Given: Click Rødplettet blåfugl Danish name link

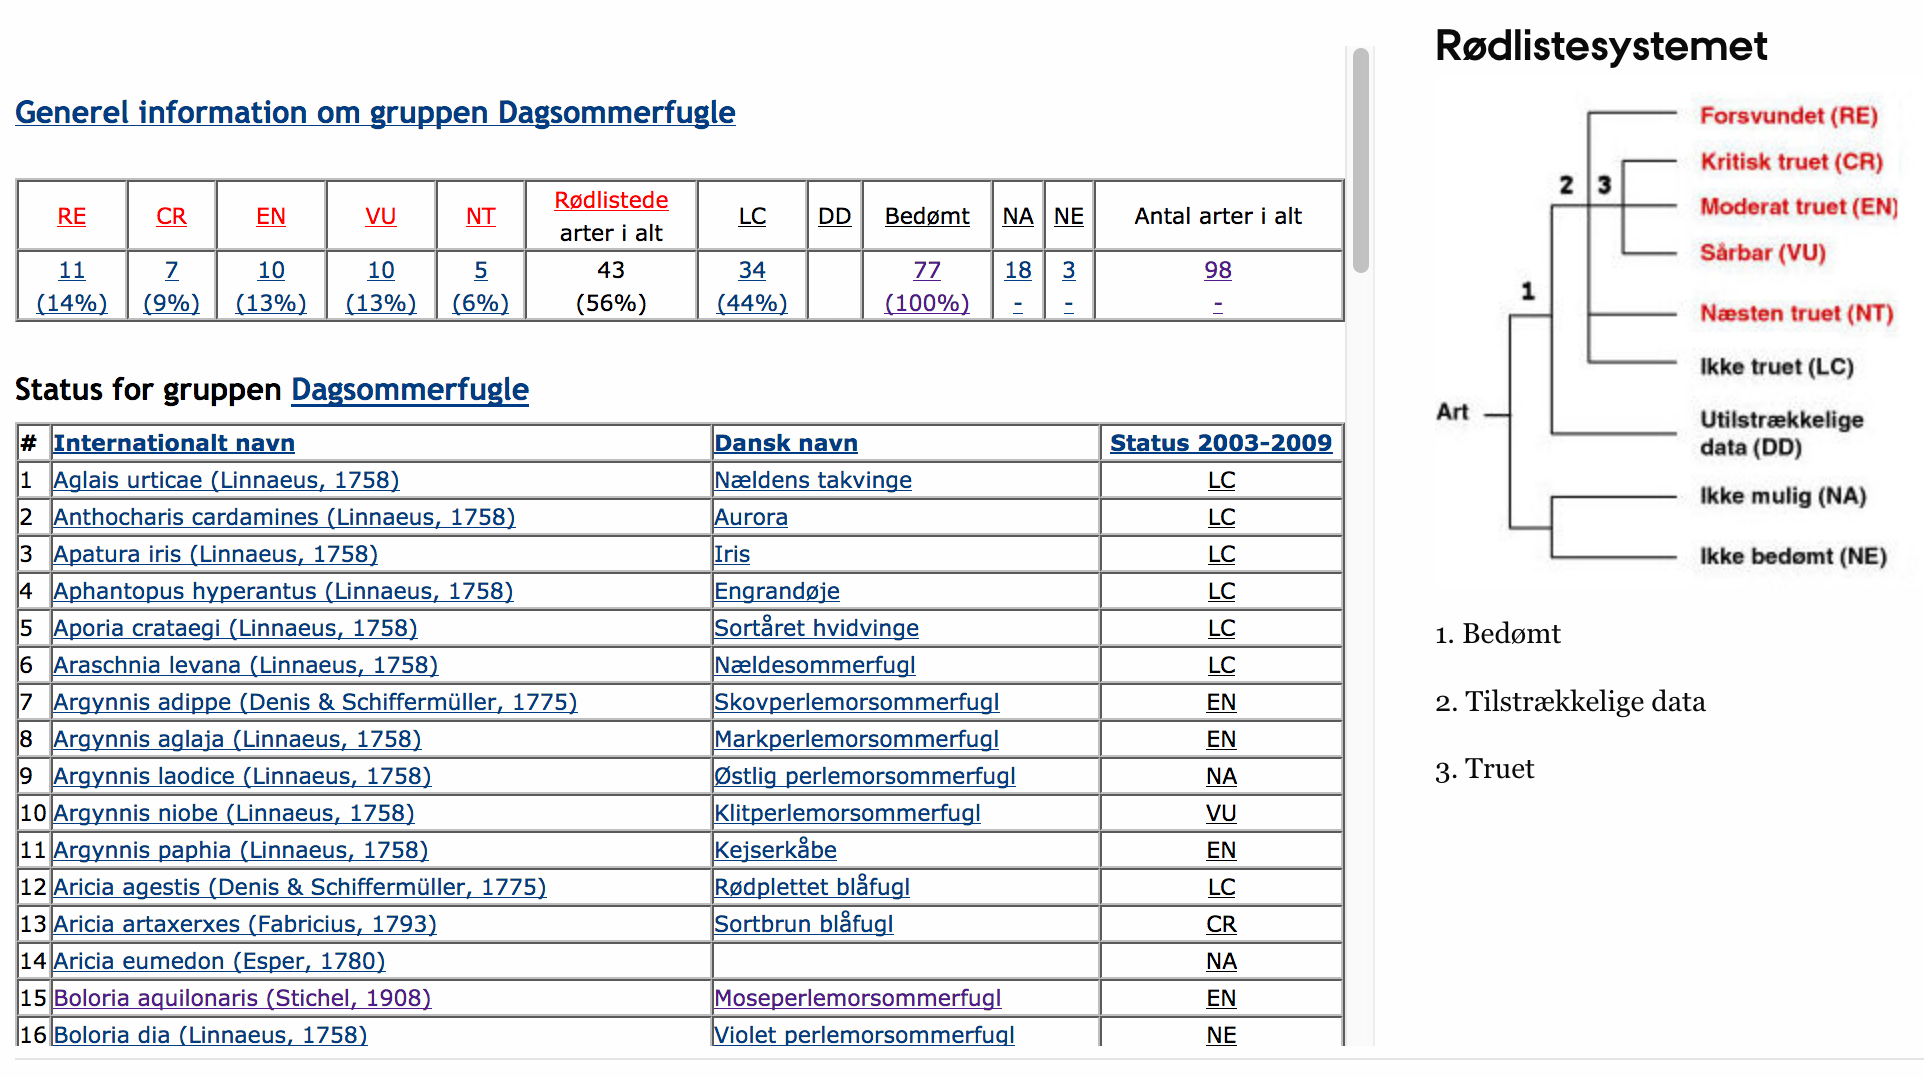Looking at the screenshot, I should 812,887.
